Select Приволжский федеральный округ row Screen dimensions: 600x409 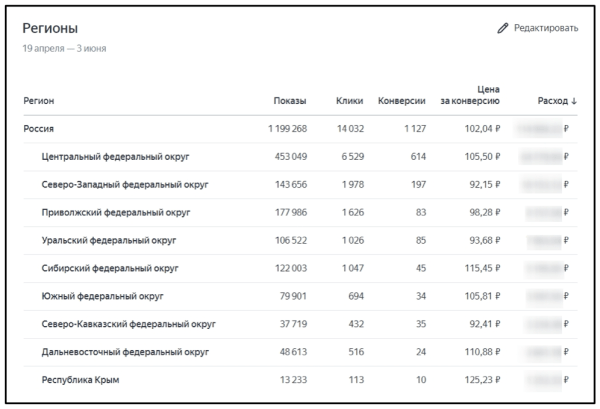116,213
